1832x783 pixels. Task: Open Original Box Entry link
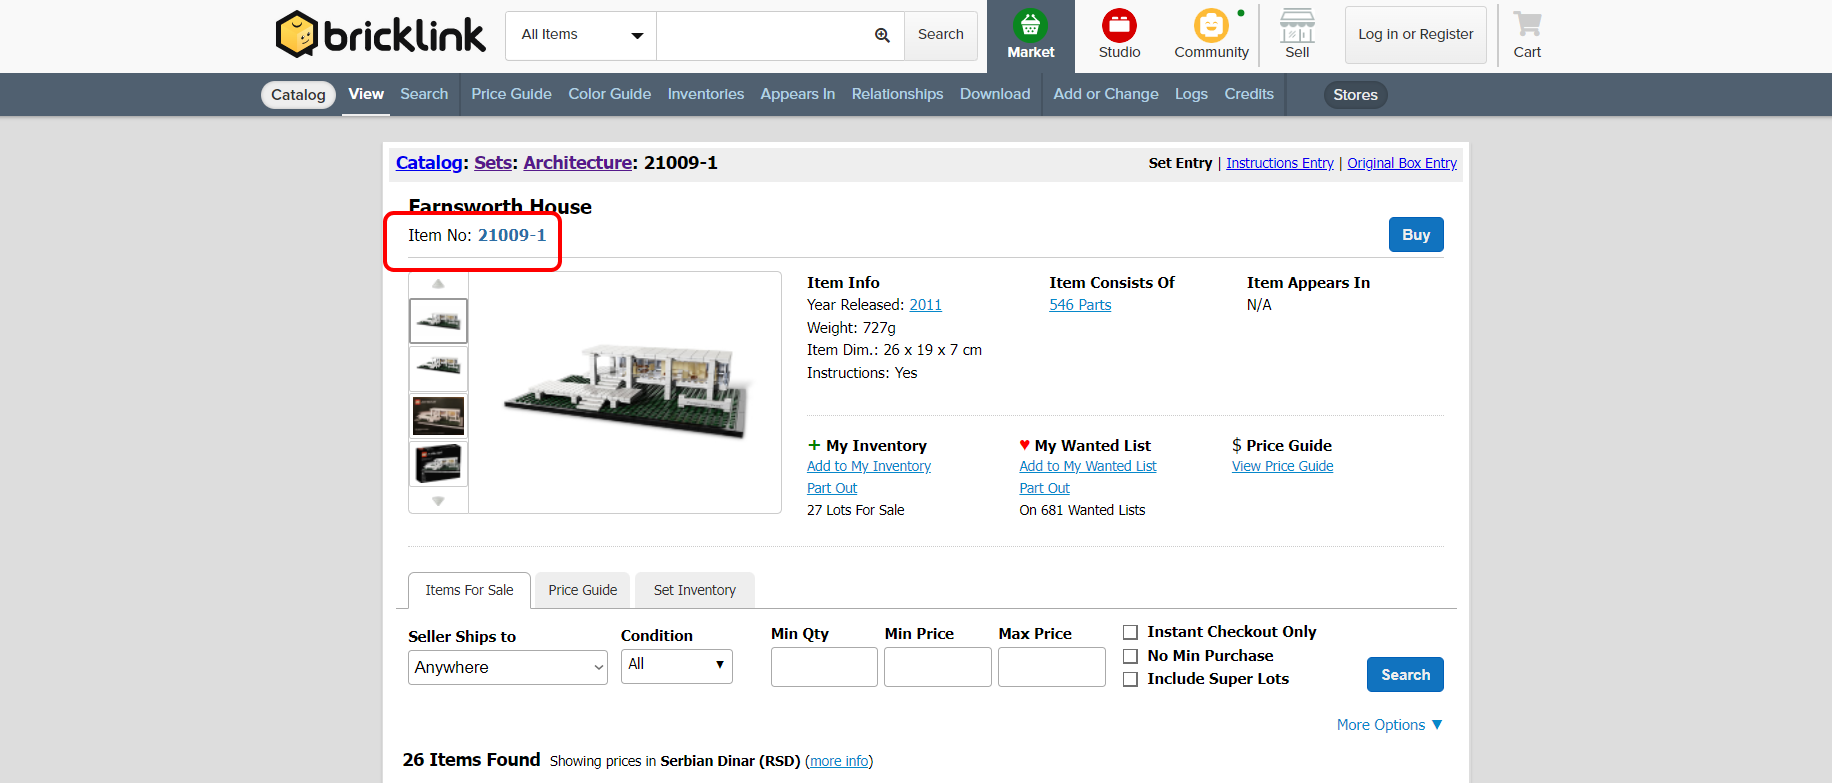tap(1402, 163)
